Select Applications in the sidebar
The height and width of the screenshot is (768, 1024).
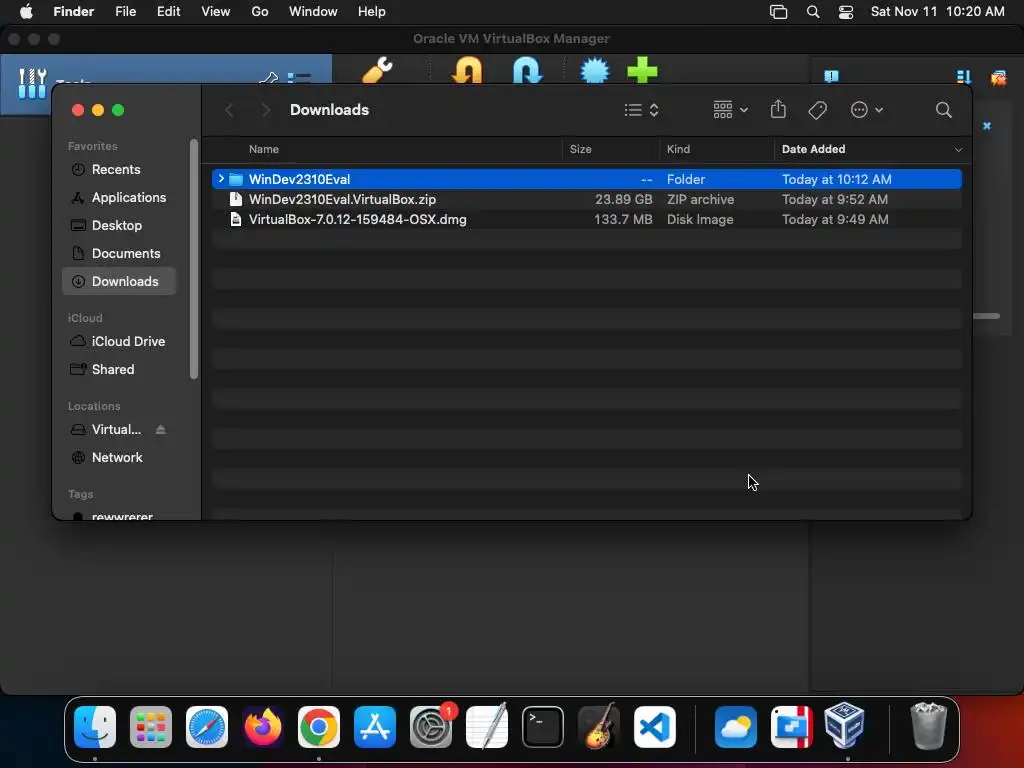pos(118,198)
